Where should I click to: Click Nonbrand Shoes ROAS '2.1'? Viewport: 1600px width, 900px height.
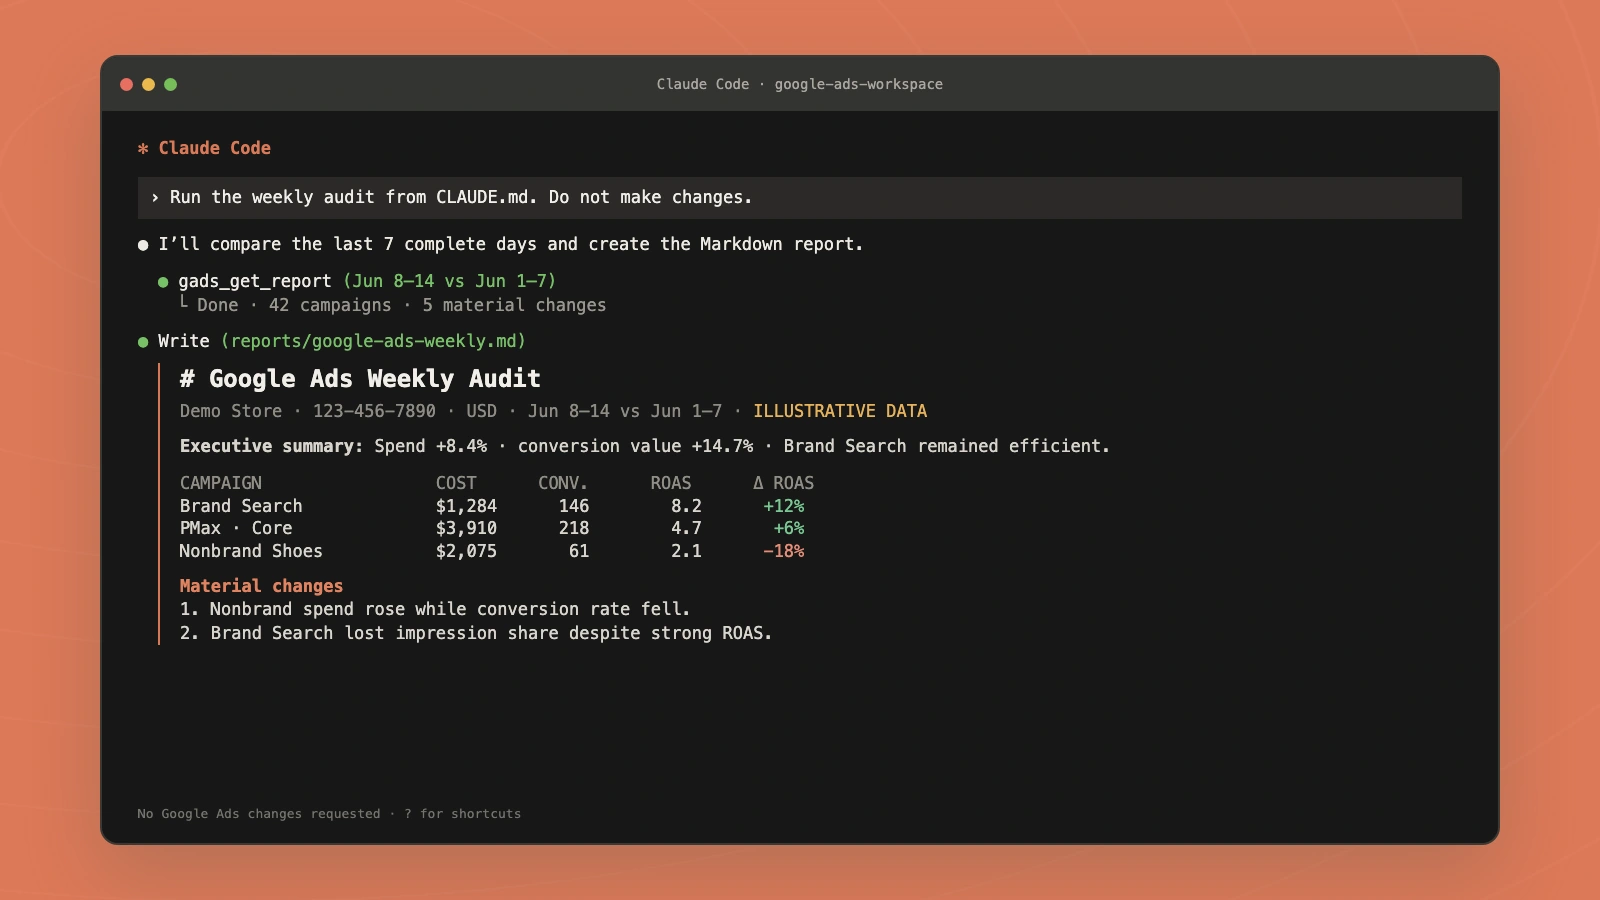(686, 551)
